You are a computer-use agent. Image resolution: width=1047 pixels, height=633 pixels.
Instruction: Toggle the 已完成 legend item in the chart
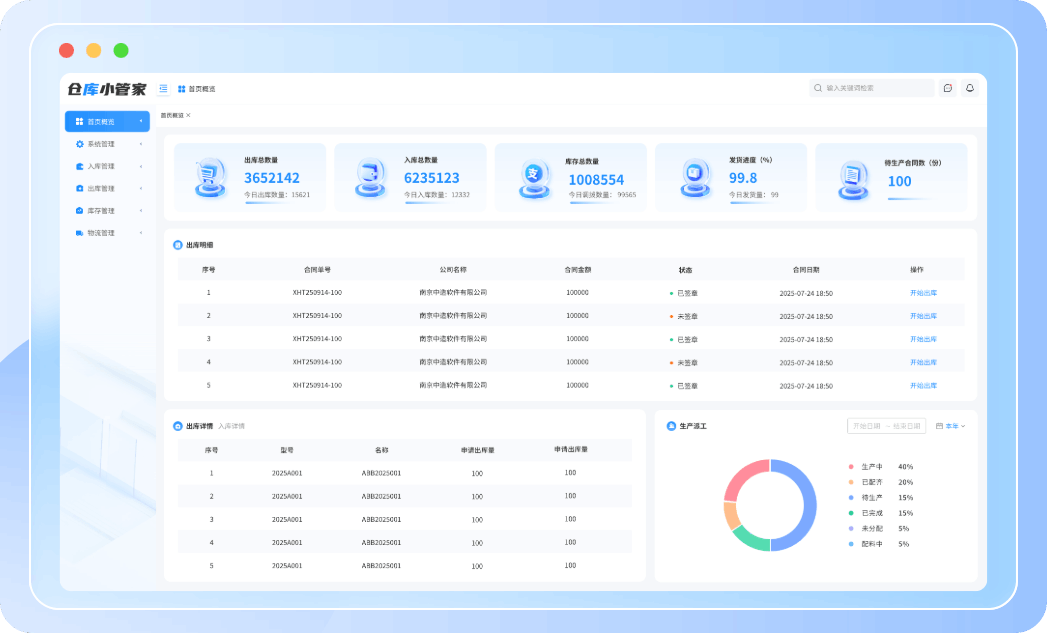(868, 513)
